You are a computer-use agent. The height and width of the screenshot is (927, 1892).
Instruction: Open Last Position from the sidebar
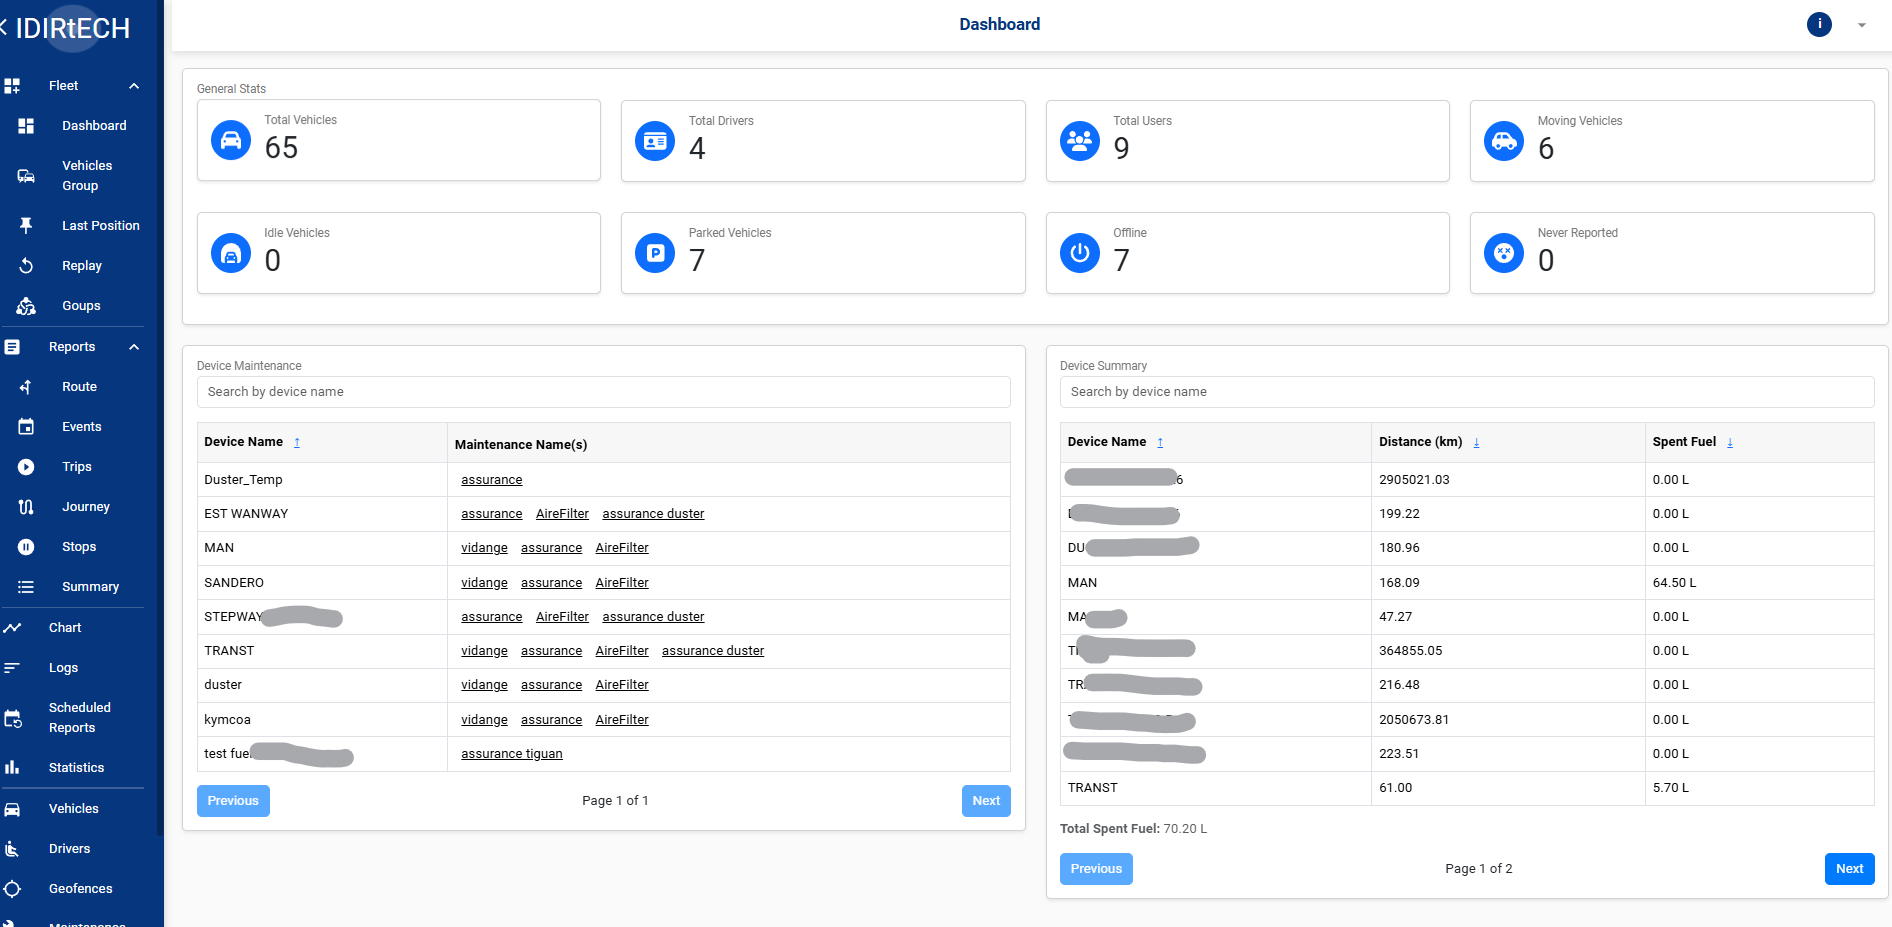pyautogui.click(x=100, y=226)
